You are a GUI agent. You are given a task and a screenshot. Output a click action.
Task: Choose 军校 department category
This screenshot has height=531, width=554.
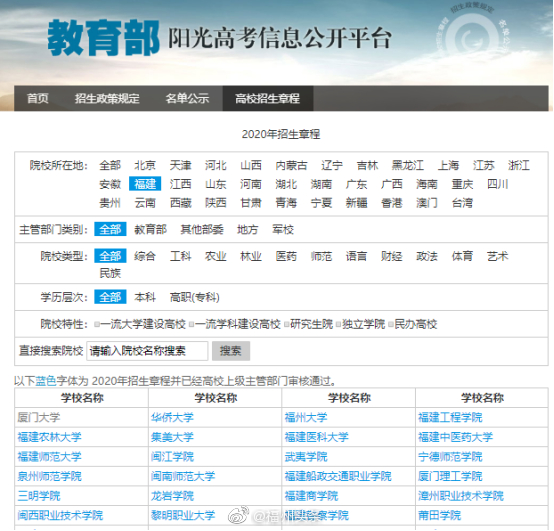283,230
